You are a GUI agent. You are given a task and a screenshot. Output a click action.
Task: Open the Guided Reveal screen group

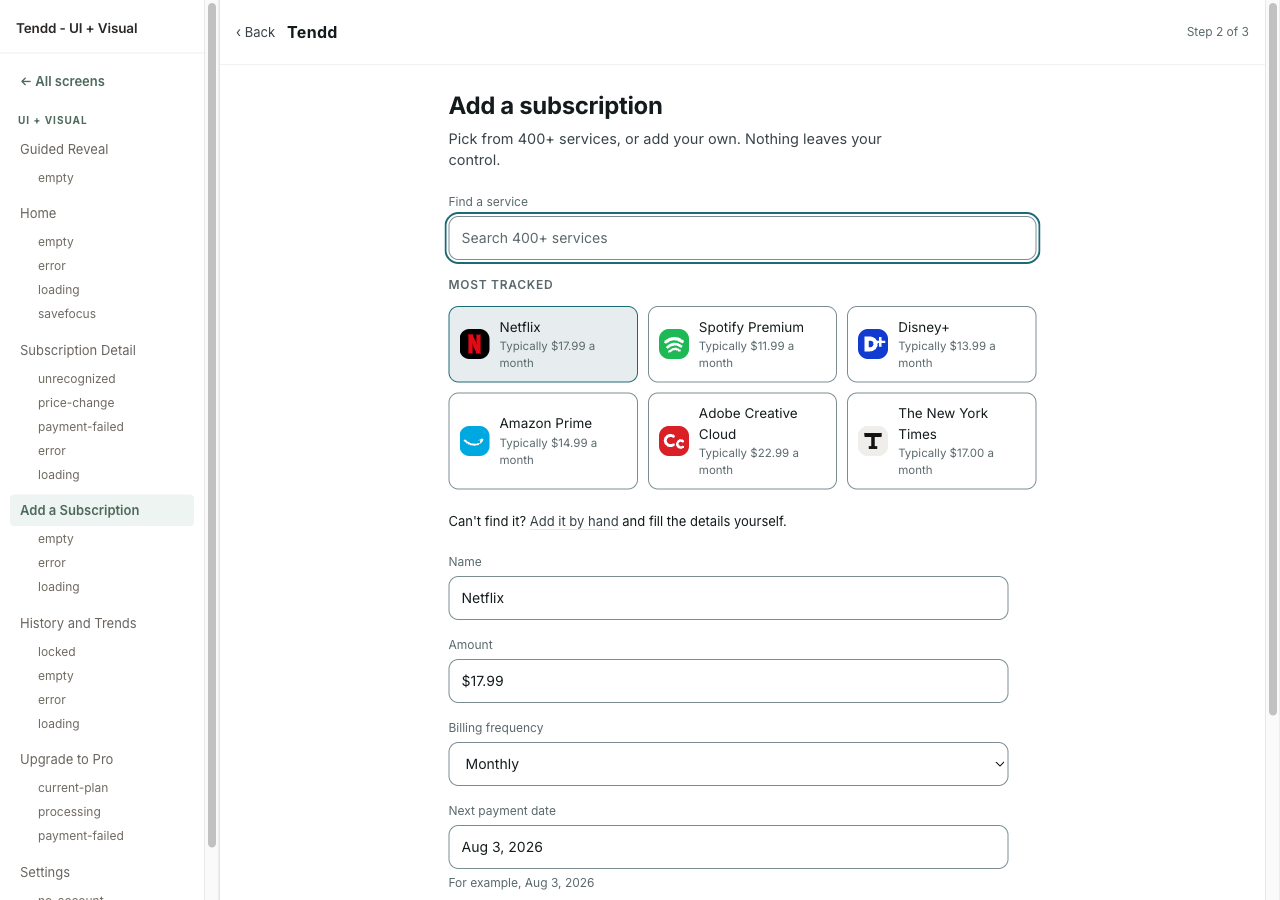(64, 149)
